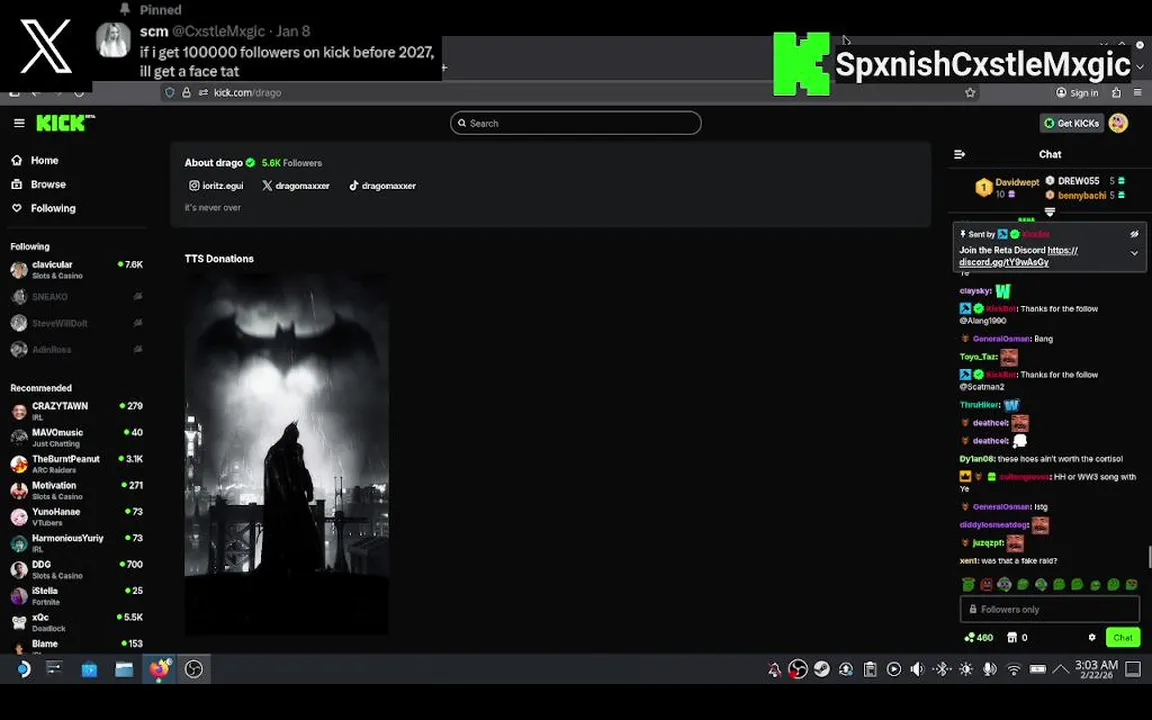Click Firefox icon in taskbar
Image resolution: width=1152 pixels, height=720 pixels.
[x=159, y=669]
